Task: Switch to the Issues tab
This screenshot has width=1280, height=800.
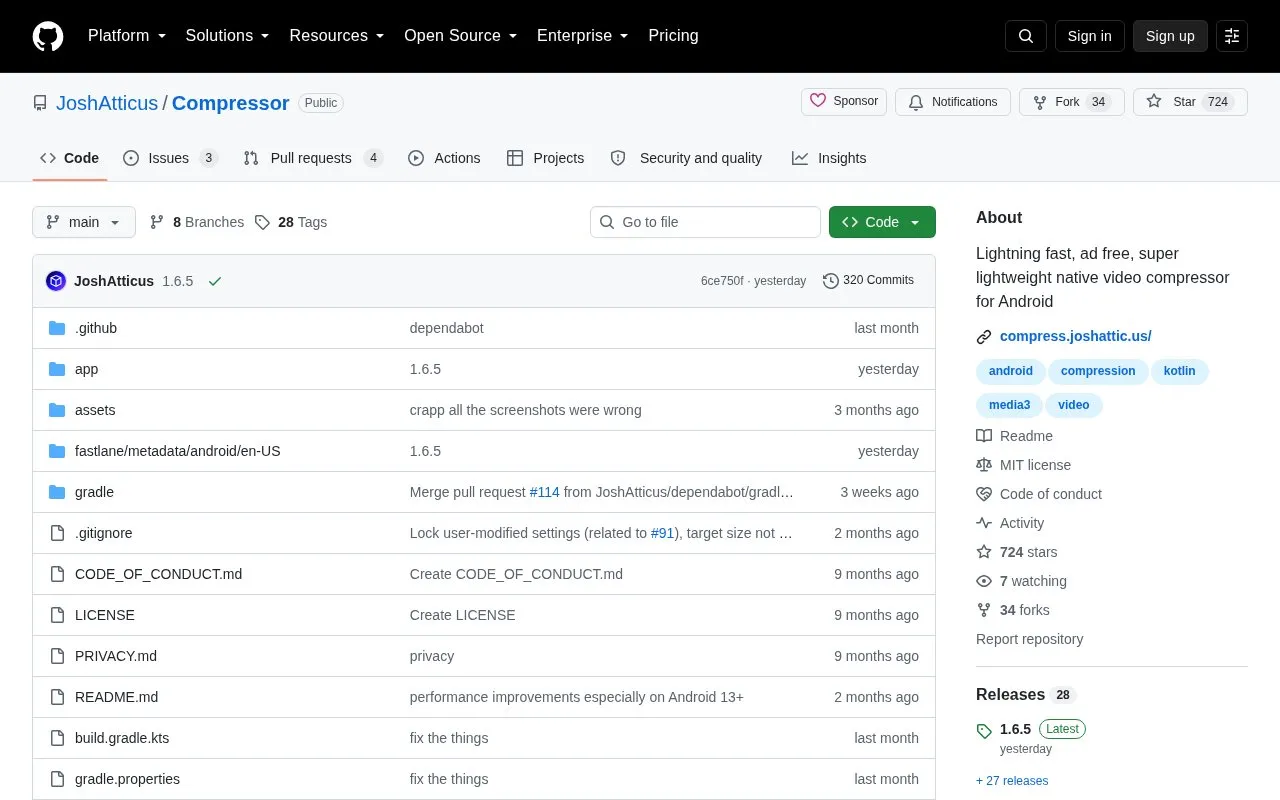Action: coord(170,158)
